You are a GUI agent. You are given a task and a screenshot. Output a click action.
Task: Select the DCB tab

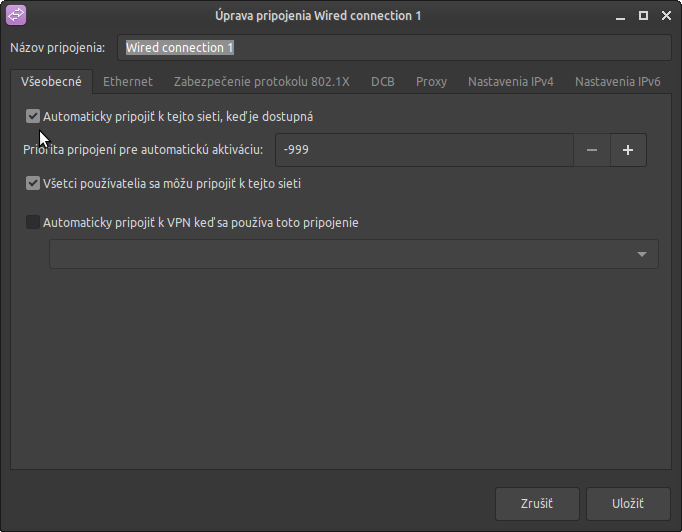click(382, 82)
